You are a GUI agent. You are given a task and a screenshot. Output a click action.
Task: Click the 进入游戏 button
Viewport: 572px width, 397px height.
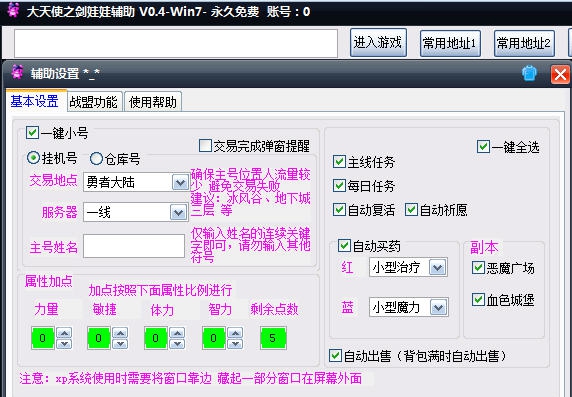coord(378,43)
